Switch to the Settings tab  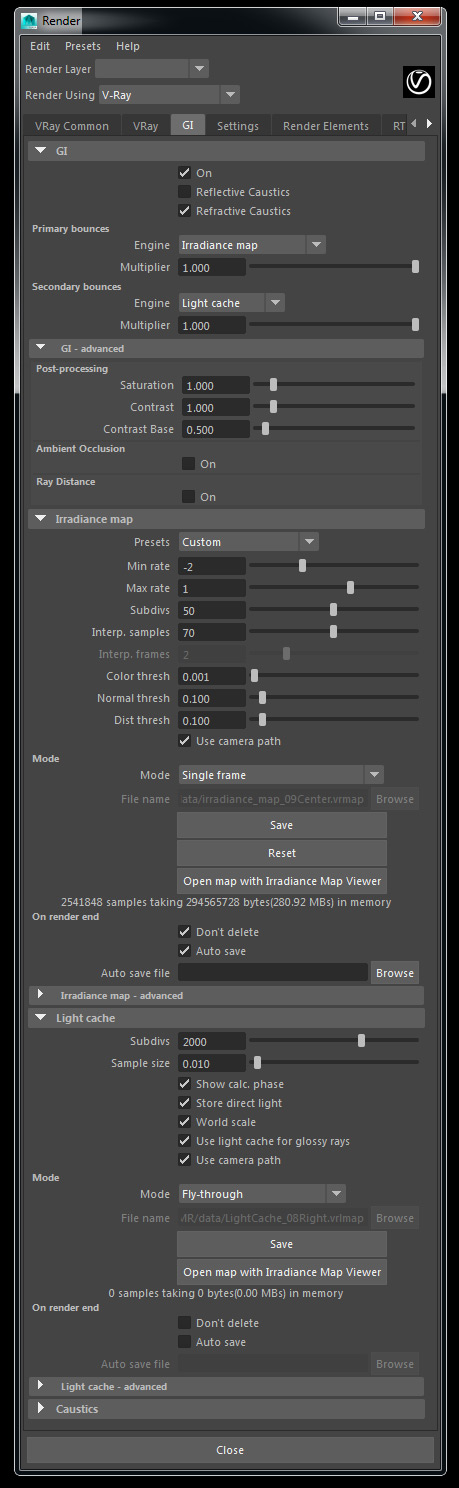point(238,126)
